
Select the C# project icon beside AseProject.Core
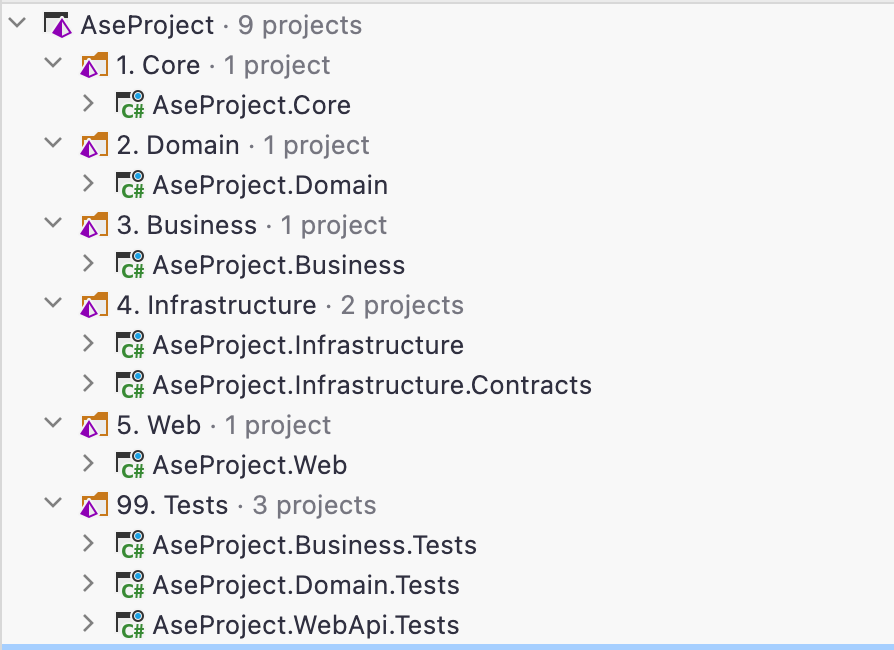pyautogui.click(x=126, y=104)
